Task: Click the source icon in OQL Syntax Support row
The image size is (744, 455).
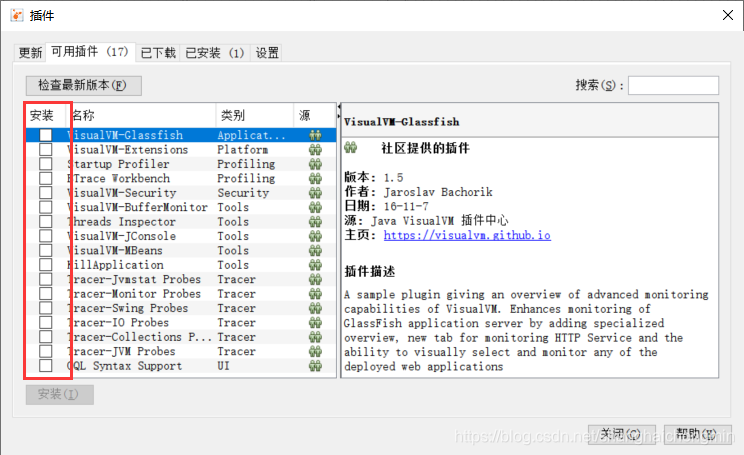Action: (315, 366)
